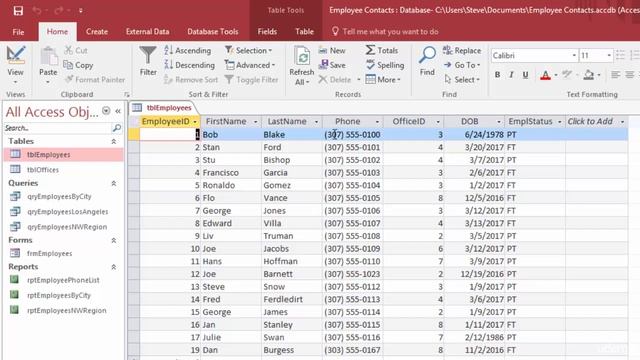640x360 pixels.
Task: Click Delete in the Records group
Action: [335, 80]
